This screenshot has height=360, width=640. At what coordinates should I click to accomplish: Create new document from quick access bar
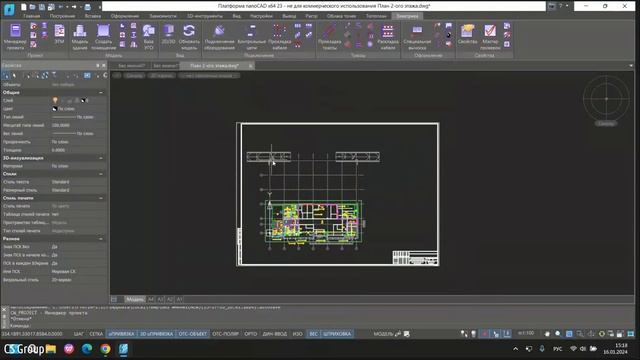(x=24, y=7)
